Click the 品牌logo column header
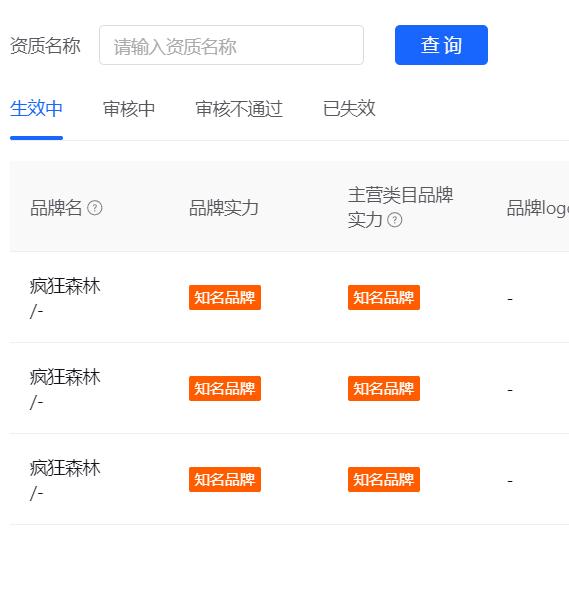Screen dimensions: 569x610 pos(537,208)
